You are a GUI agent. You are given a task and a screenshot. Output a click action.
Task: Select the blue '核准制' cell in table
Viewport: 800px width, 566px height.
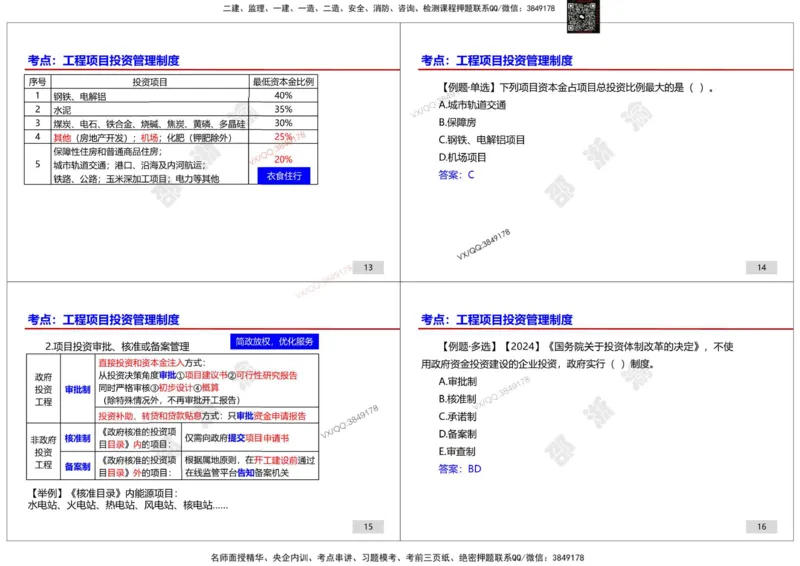[x=78, y=438]
